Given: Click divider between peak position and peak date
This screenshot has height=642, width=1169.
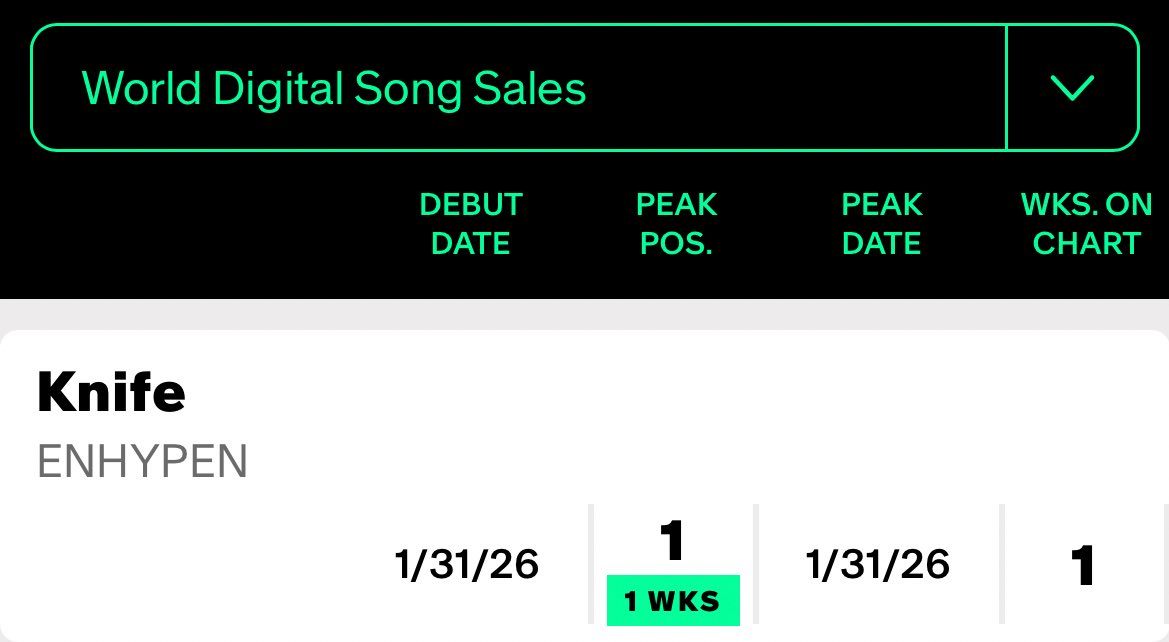Looking at the screenshot, I should (x=756, y=566).
